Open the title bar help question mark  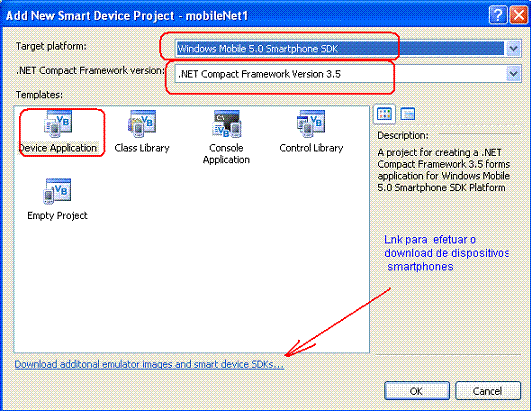click(x=497, y=15)
